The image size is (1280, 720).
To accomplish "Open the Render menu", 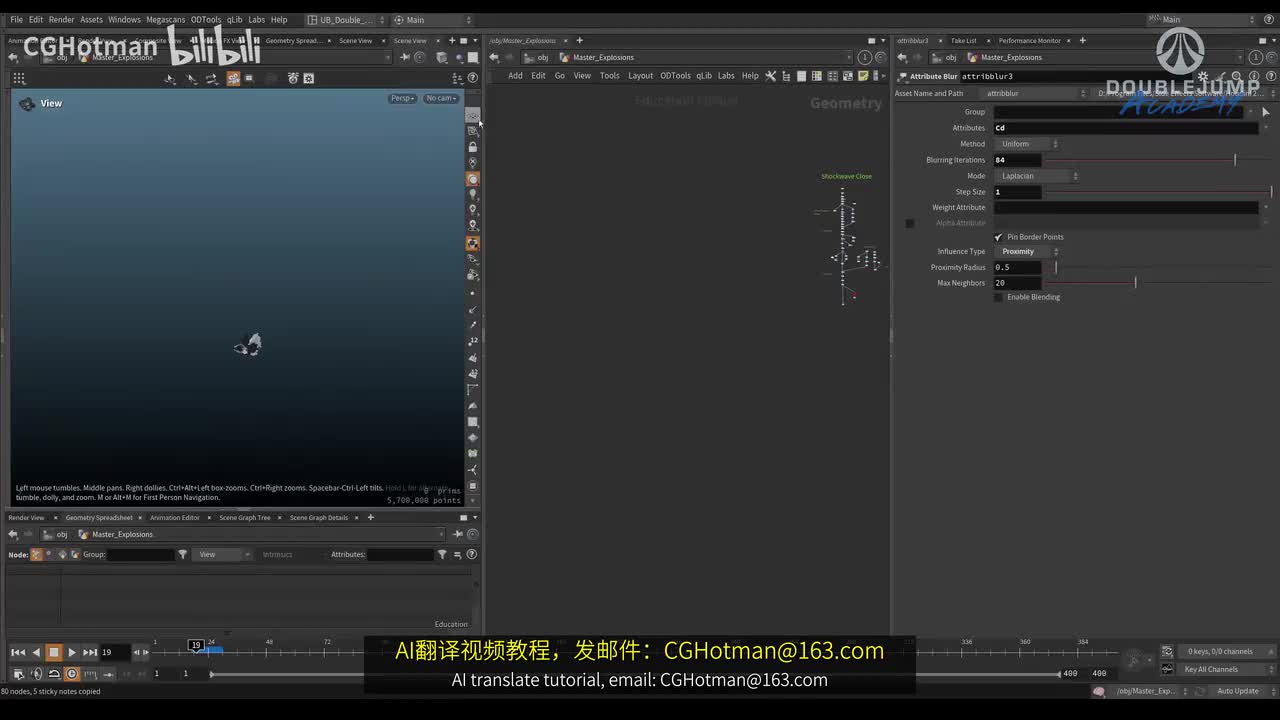I will click(x=62, y=19).
